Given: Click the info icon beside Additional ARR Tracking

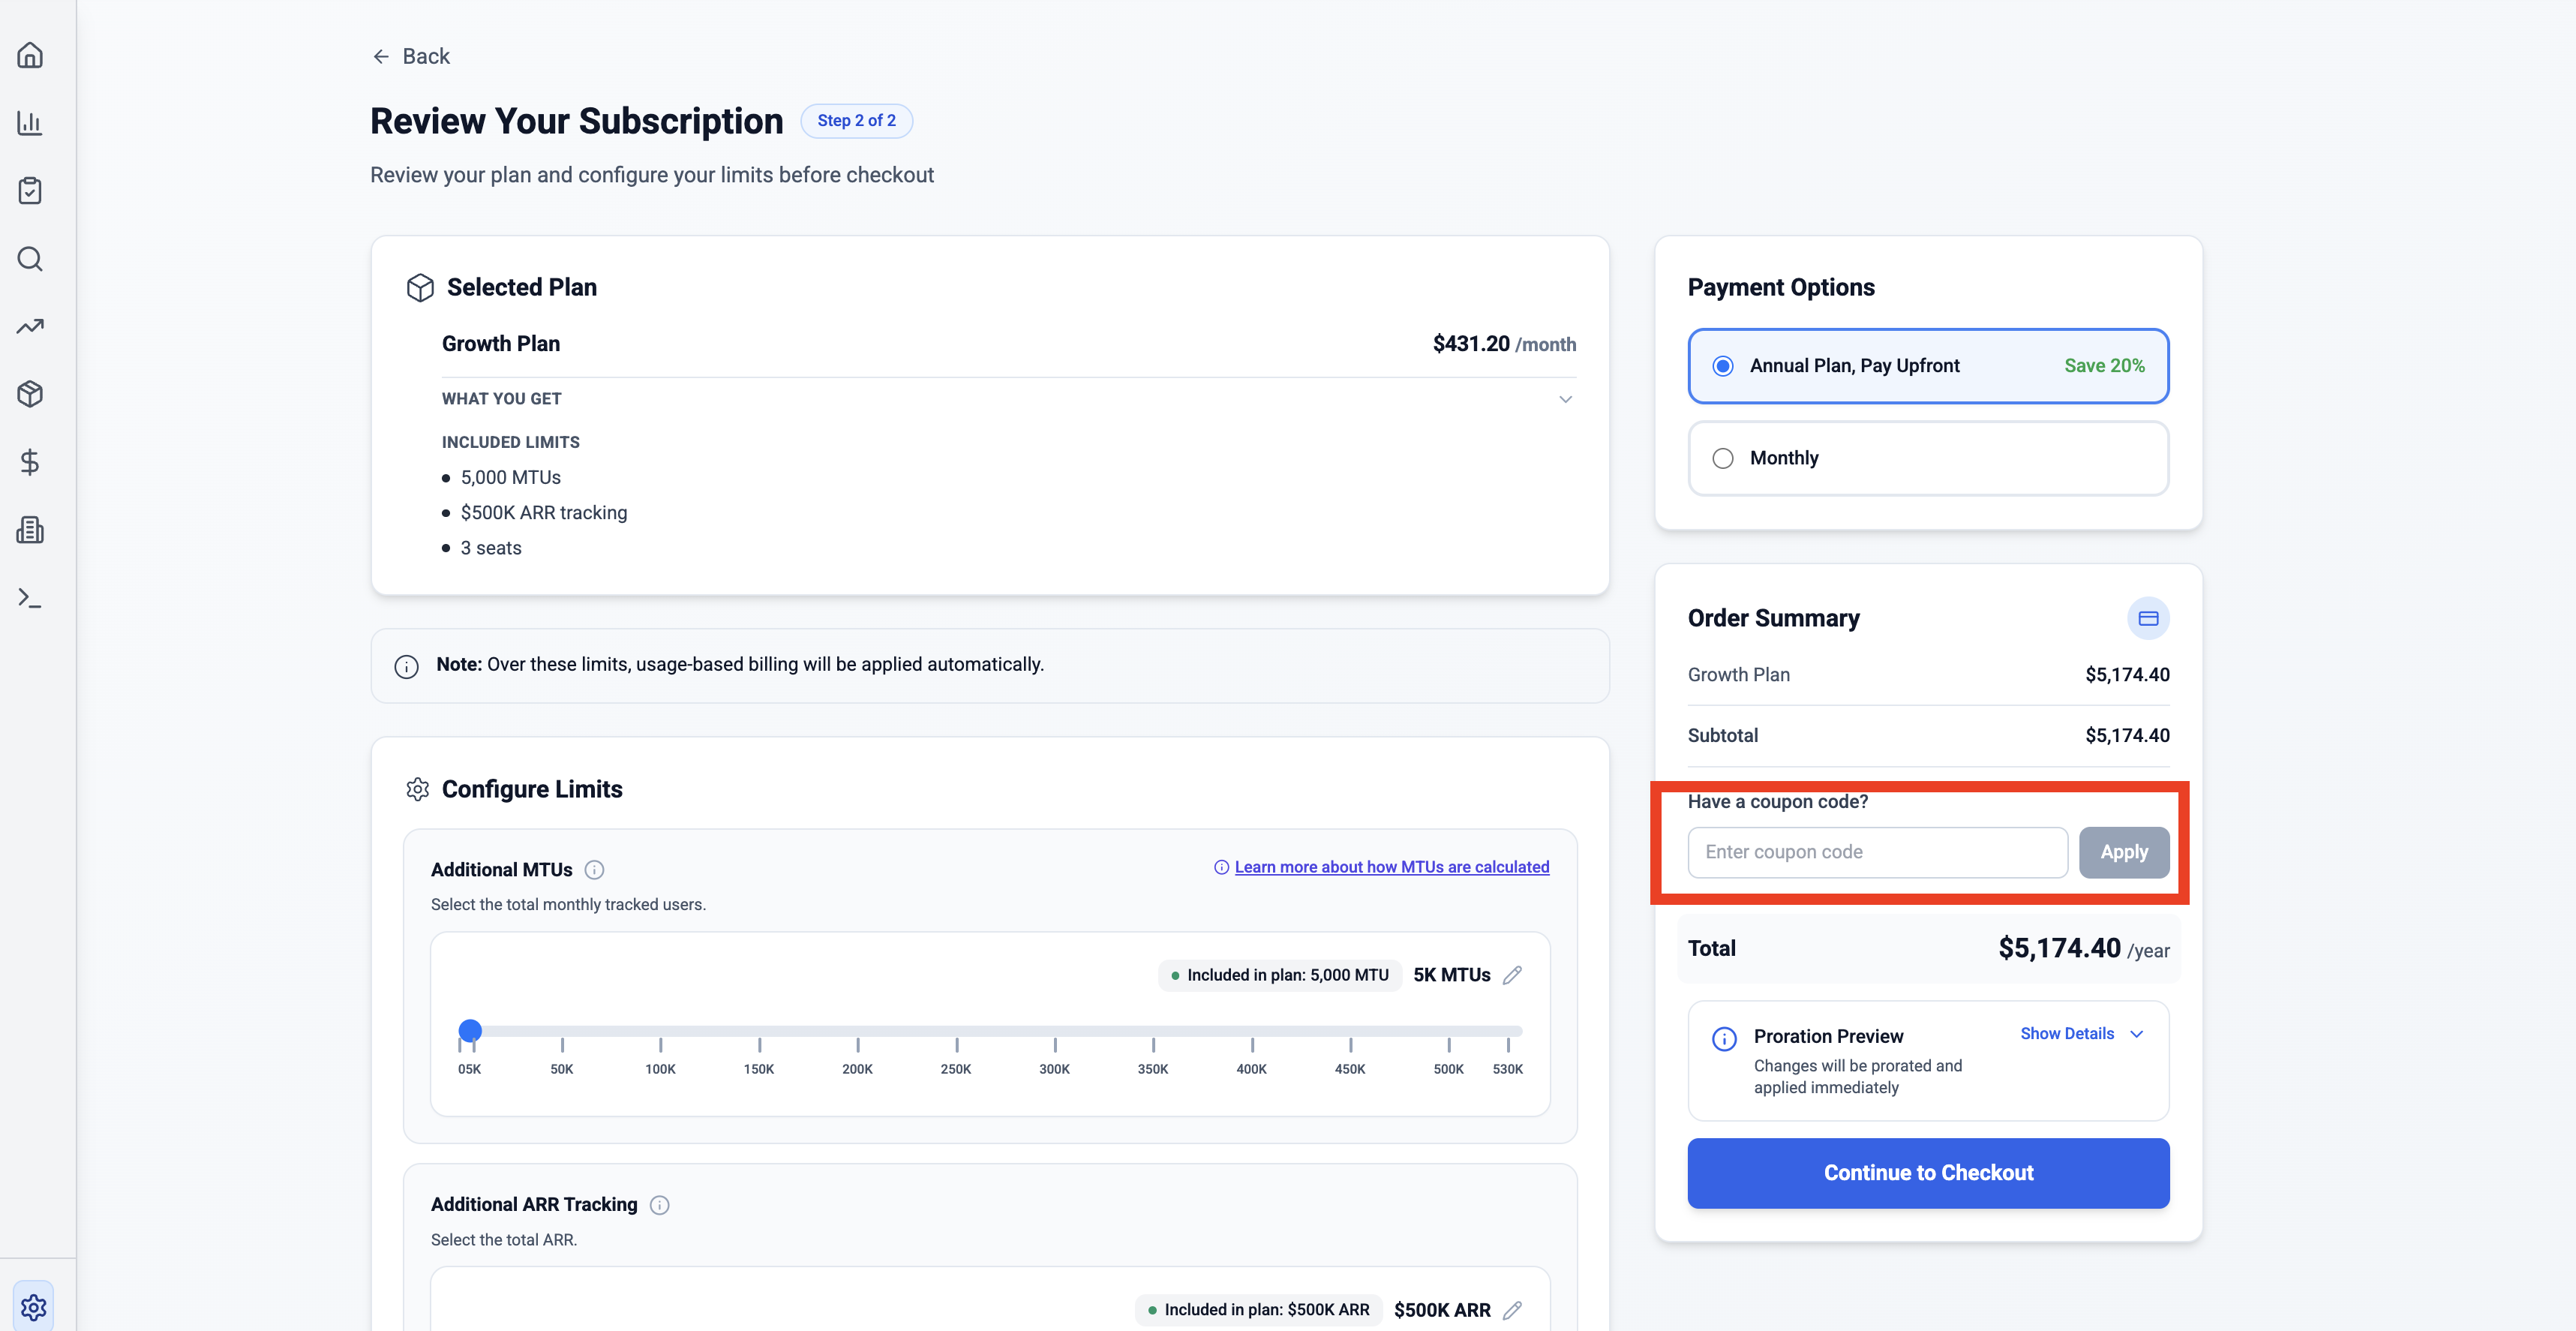Looking at the screenshot, I should 659,1205.
